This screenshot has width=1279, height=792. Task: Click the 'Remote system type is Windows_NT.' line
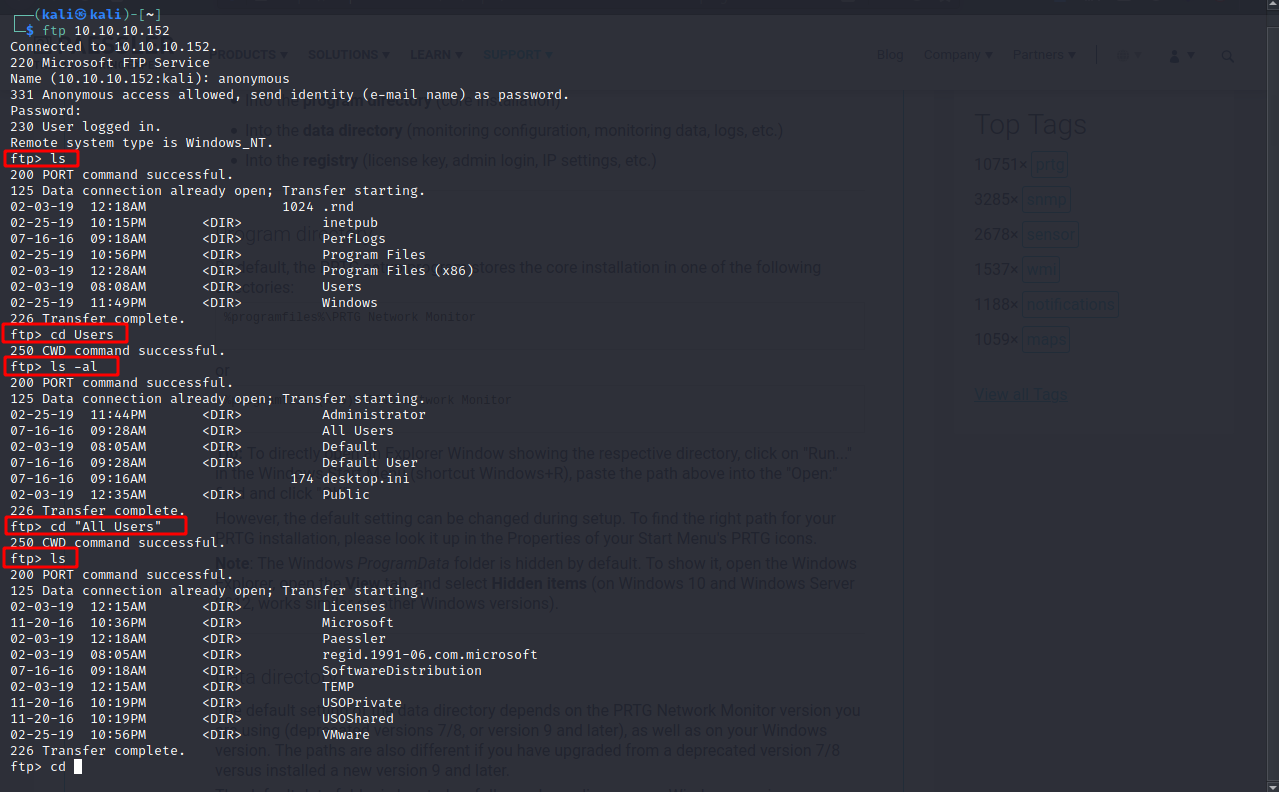pos(142,143)
